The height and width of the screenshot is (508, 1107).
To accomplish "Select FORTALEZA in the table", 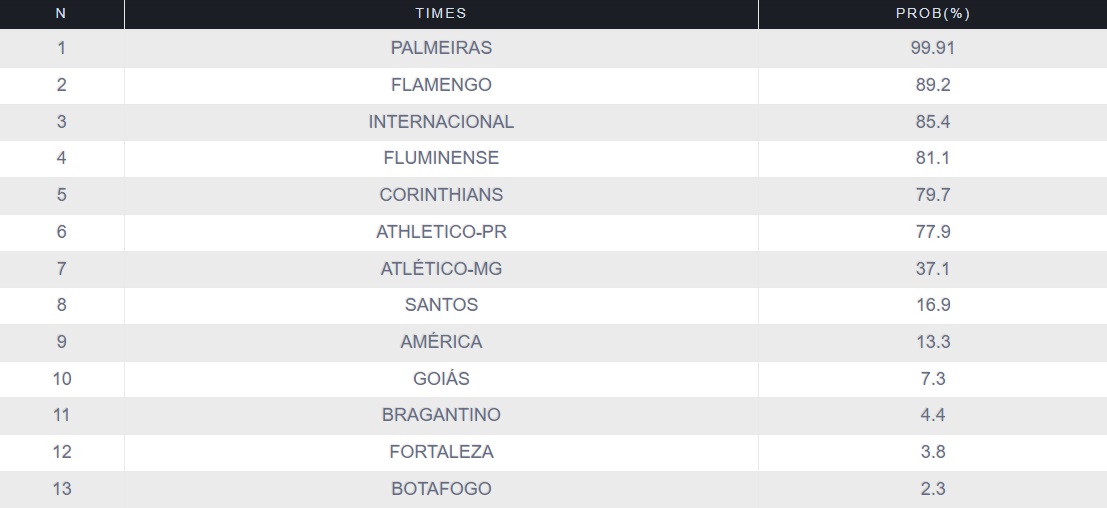I will tap(441, 452).
